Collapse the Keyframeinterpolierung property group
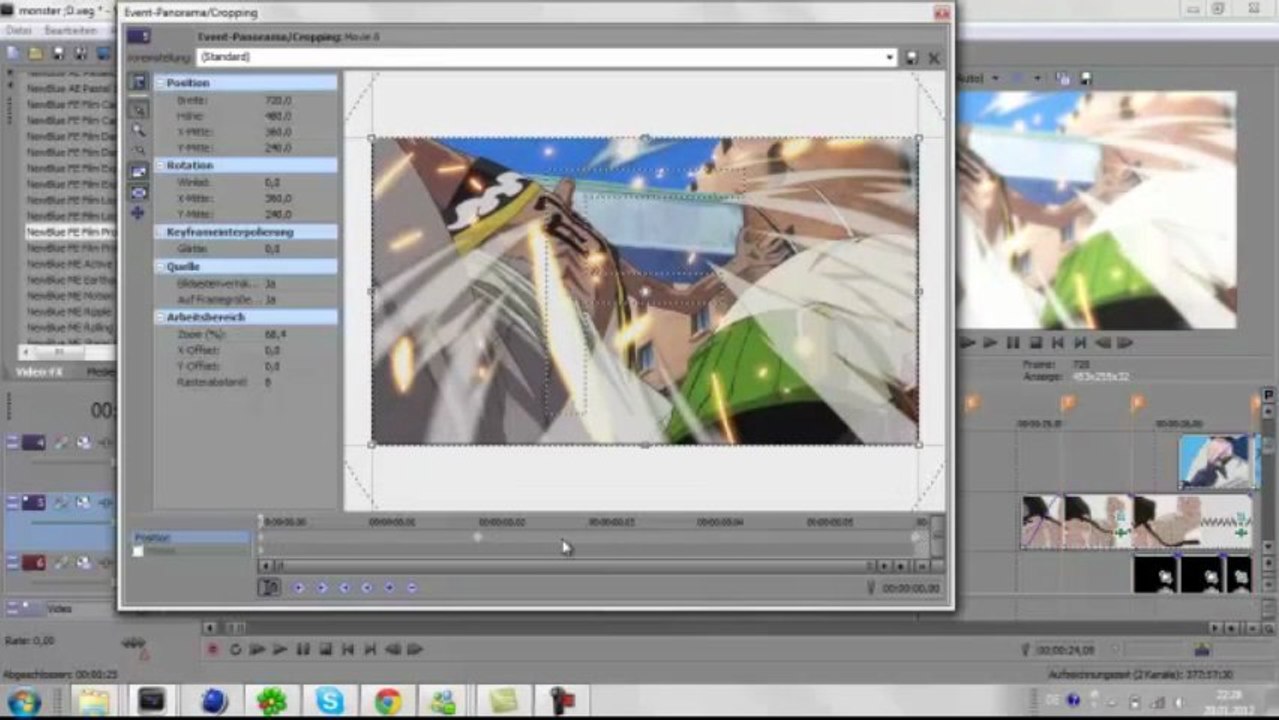 pyautogui.click(x=159, y=232)
